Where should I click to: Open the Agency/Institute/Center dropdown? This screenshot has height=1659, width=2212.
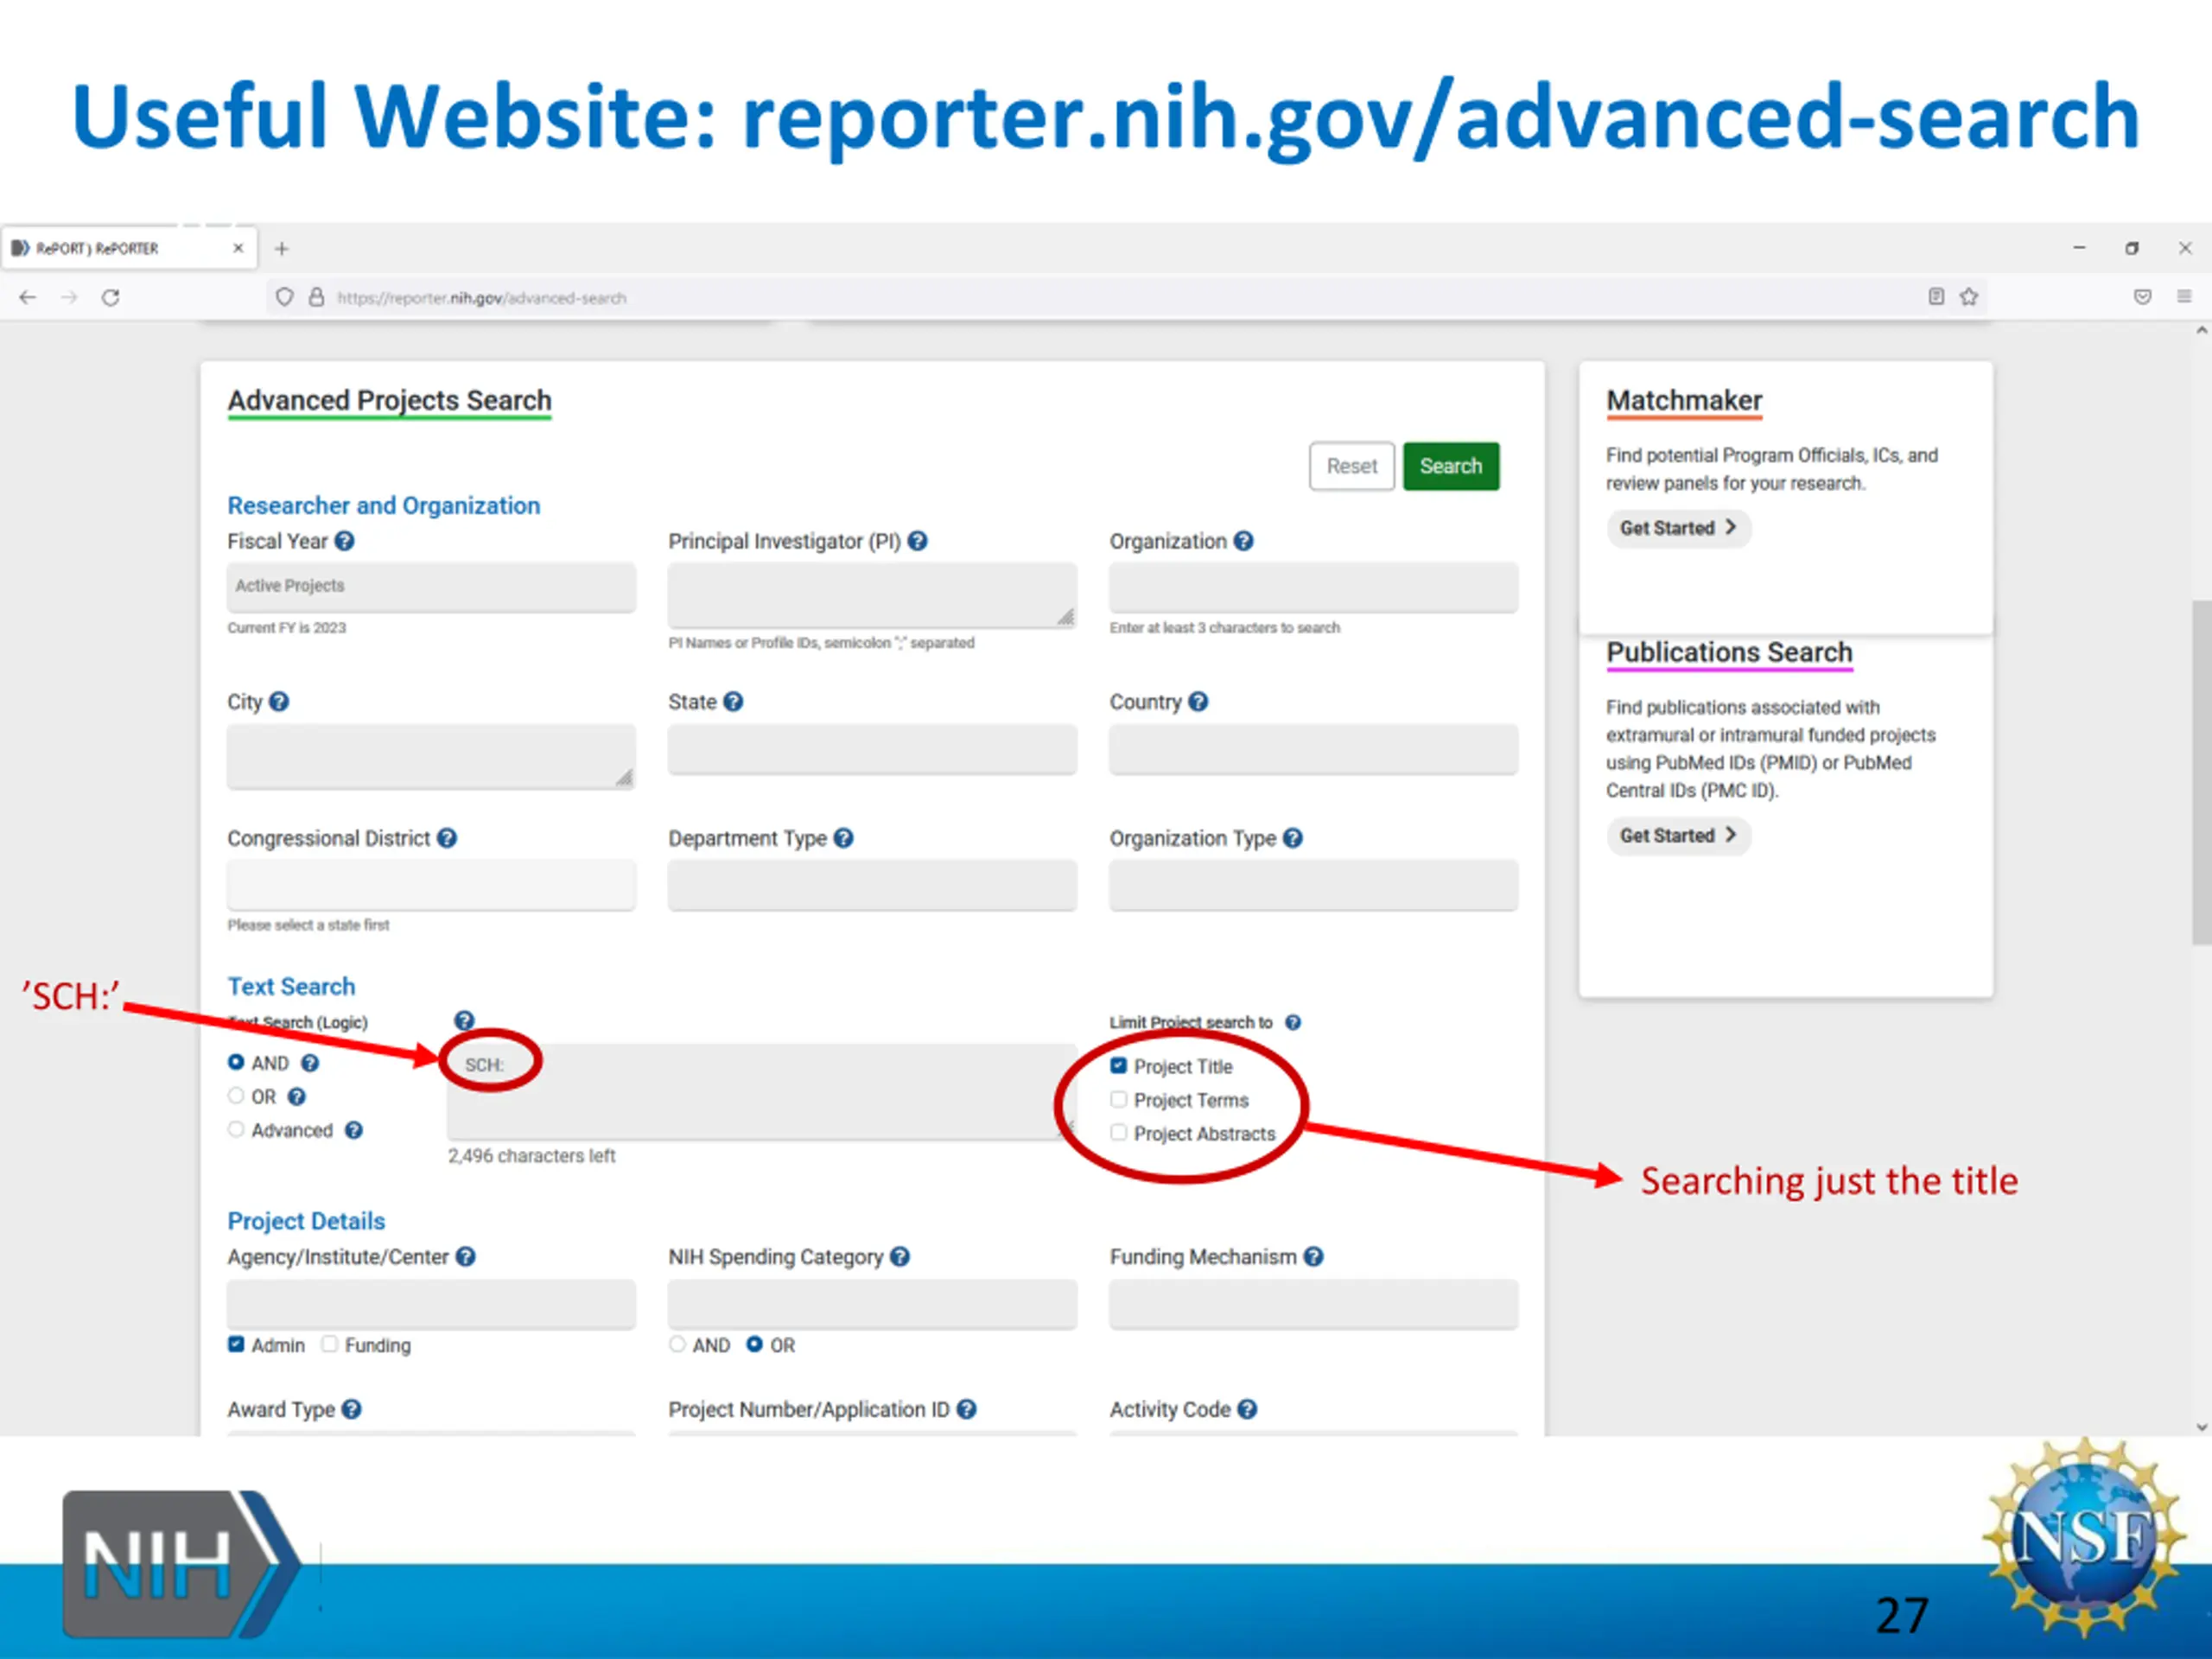click(x=431, y=1304)
